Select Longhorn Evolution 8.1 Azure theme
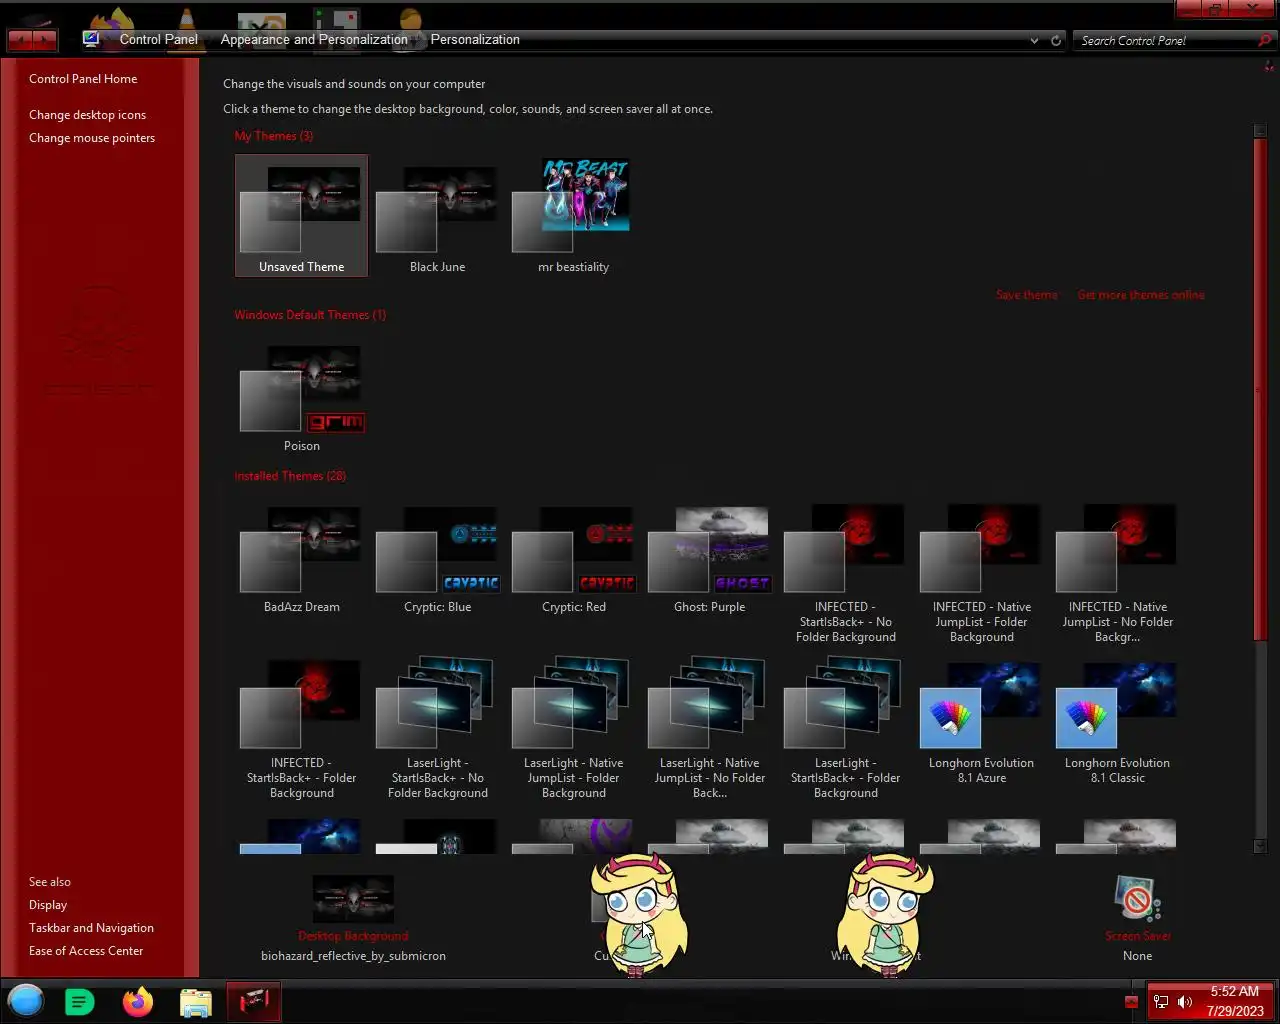The image size is (1280, 1024). pyautogui.click(x=981, y=723)
